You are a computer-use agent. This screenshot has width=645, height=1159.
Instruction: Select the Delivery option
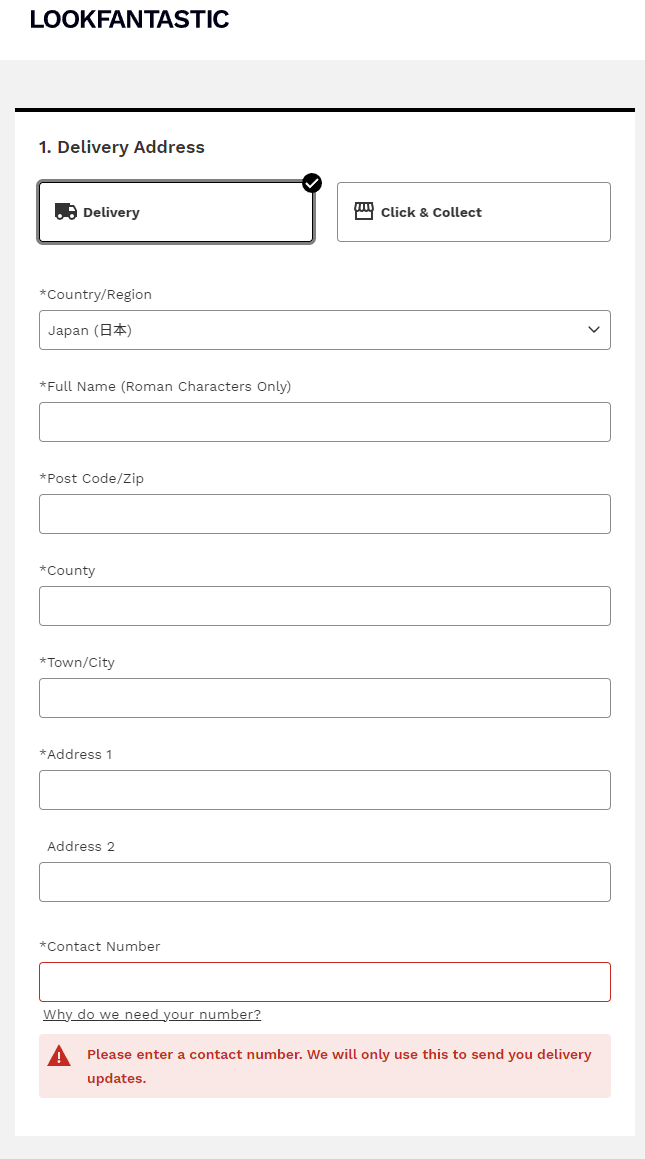pyautogui.click(x=177, y=212)
